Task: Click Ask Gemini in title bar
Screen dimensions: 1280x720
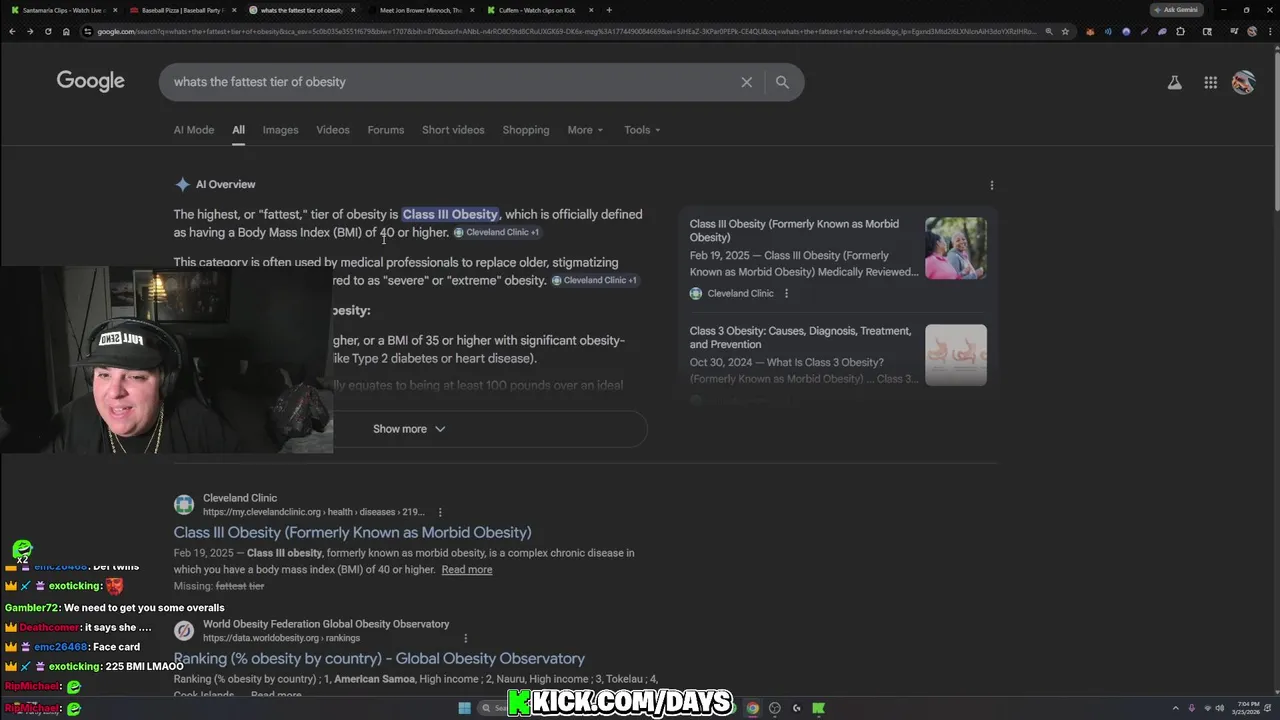Action: pyautogui.click(x=1176, y=10)
